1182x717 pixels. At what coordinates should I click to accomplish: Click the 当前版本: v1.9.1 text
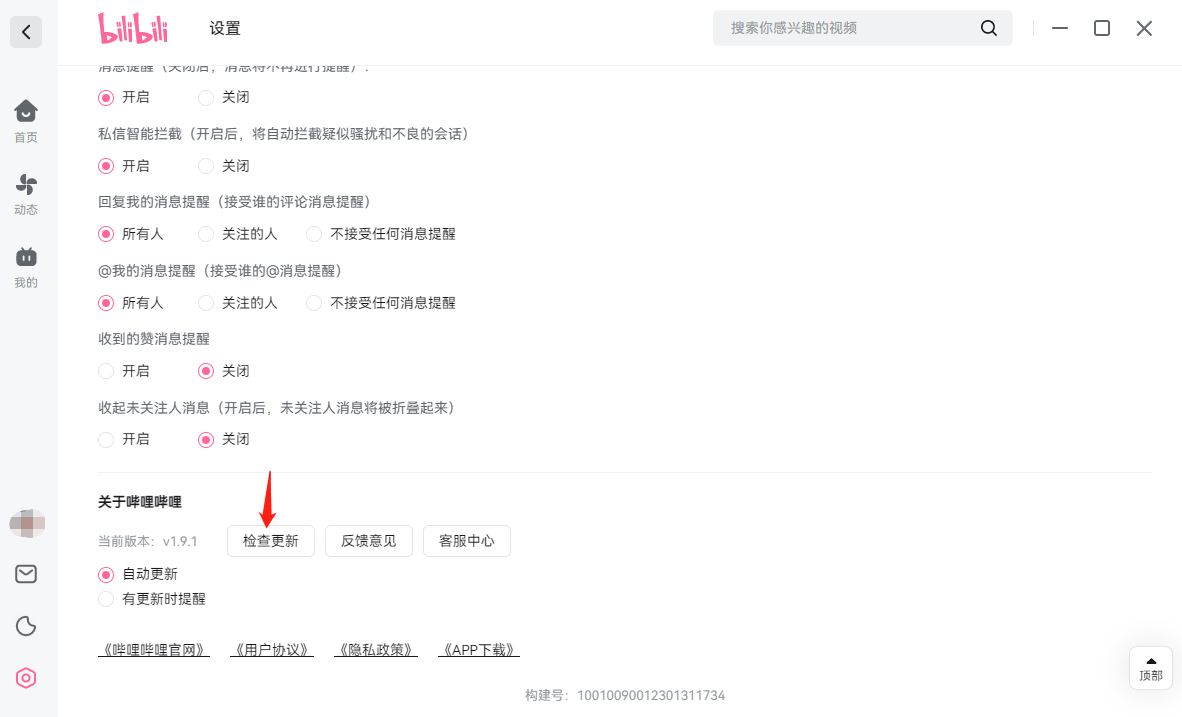coord(148,541)
